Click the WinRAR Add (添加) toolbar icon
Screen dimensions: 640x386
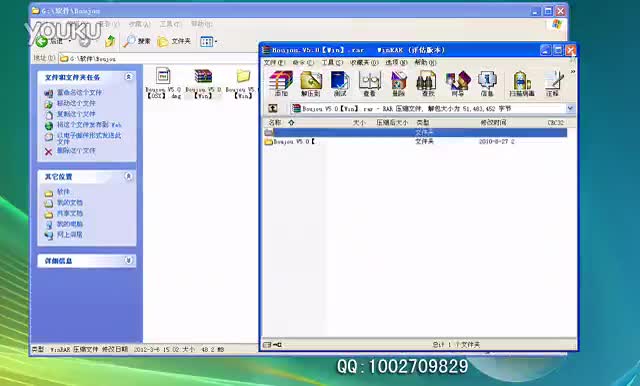281,83
